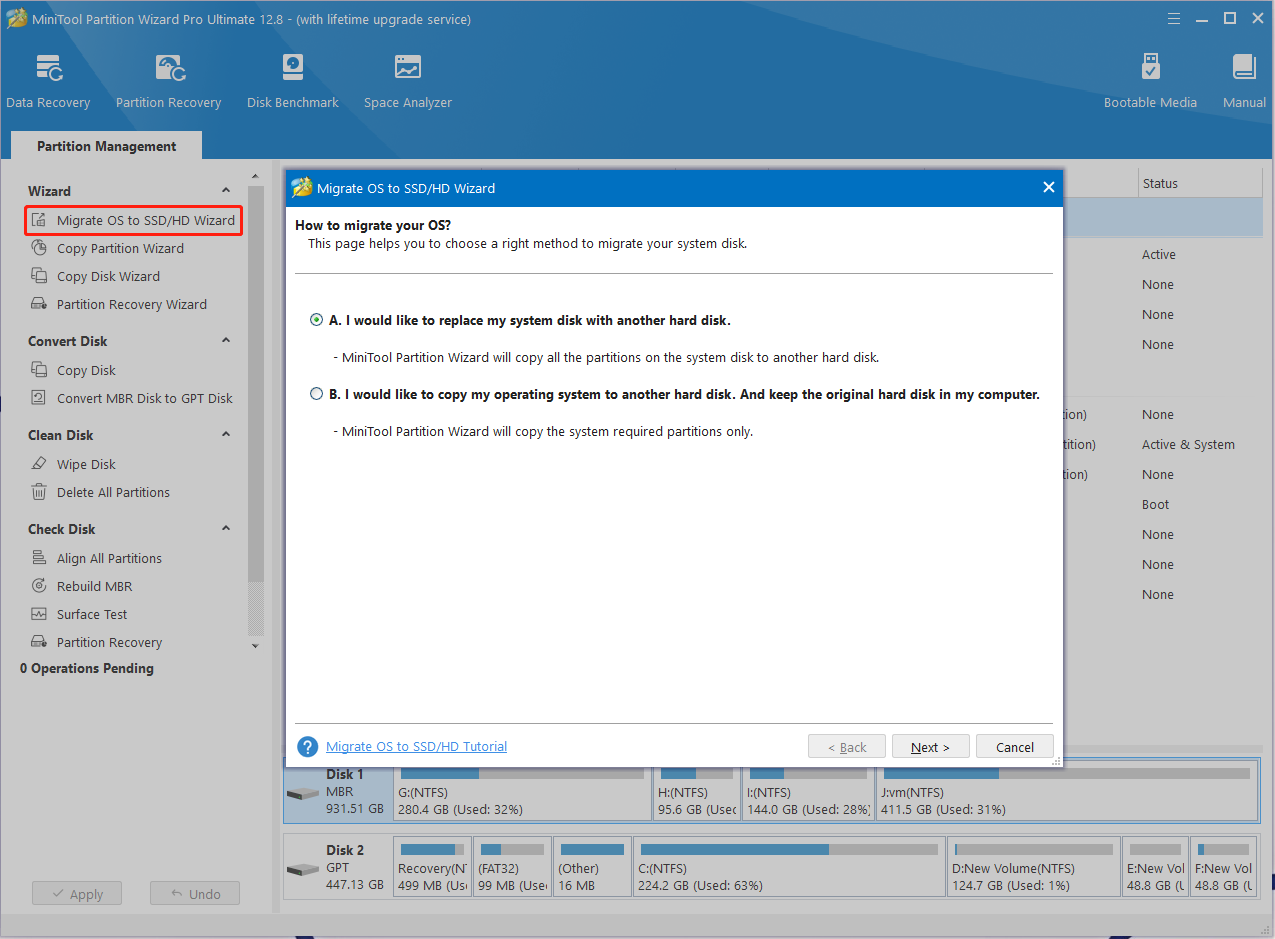This screenshot has width=1275, height=939.
Task: Switch to Partition Management tab
Action: [x=106, y=146]
